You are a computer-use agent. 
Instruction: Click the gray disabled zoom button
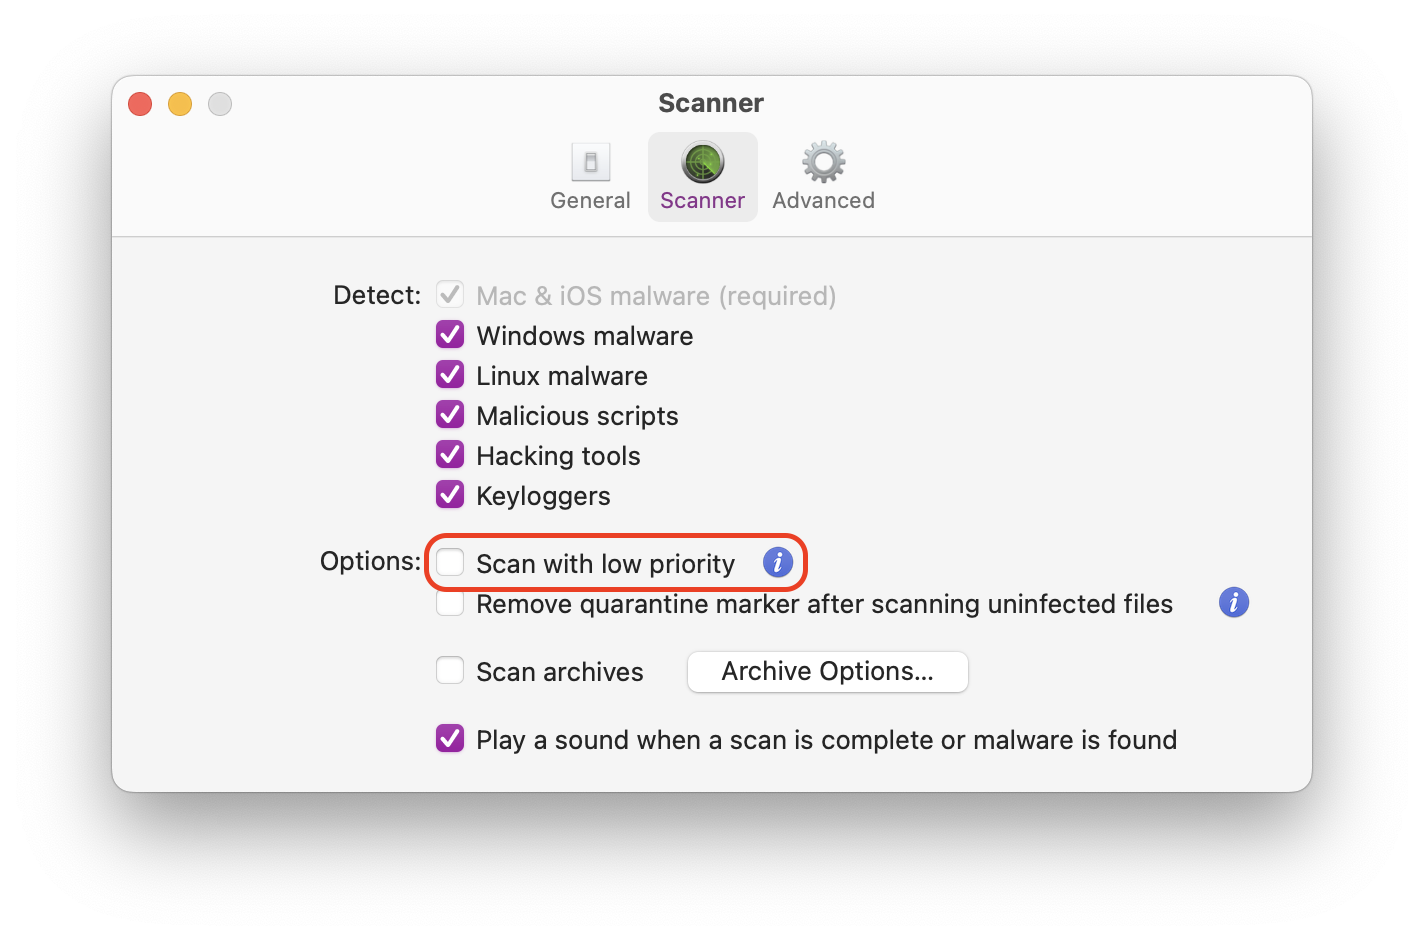click(220, 104)
